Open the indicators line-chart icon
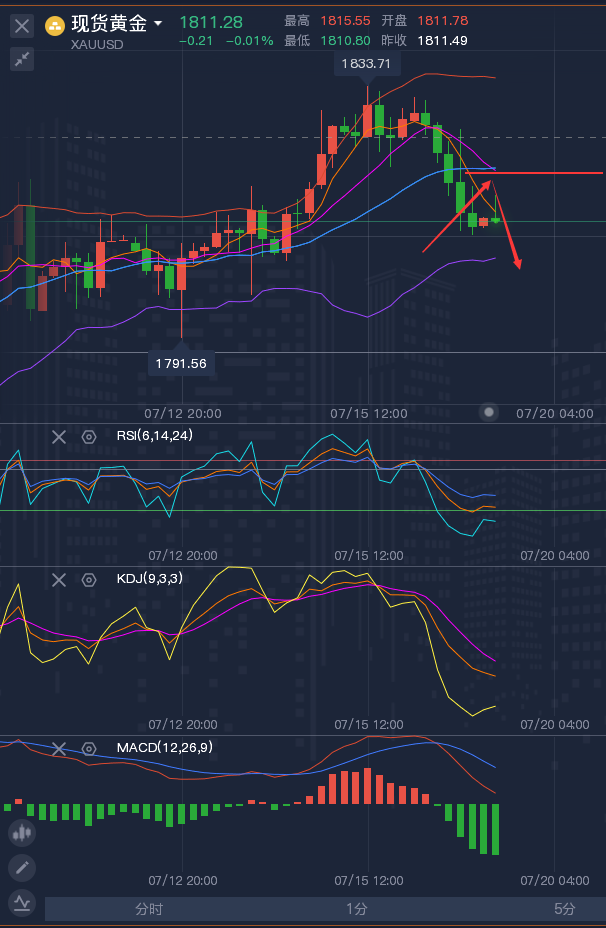This screenshot has height=928, width=606. point(22,903)
